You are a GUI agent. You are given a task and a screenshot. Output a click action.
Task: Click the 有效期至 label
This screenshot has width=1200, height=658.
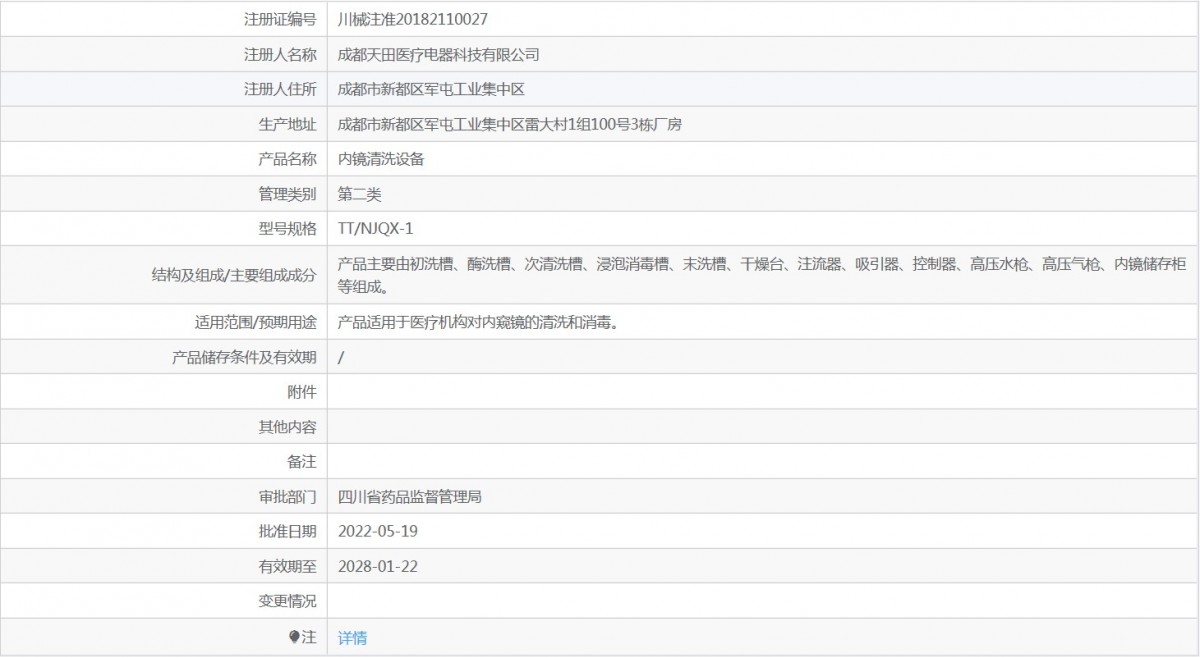[287, 566]
